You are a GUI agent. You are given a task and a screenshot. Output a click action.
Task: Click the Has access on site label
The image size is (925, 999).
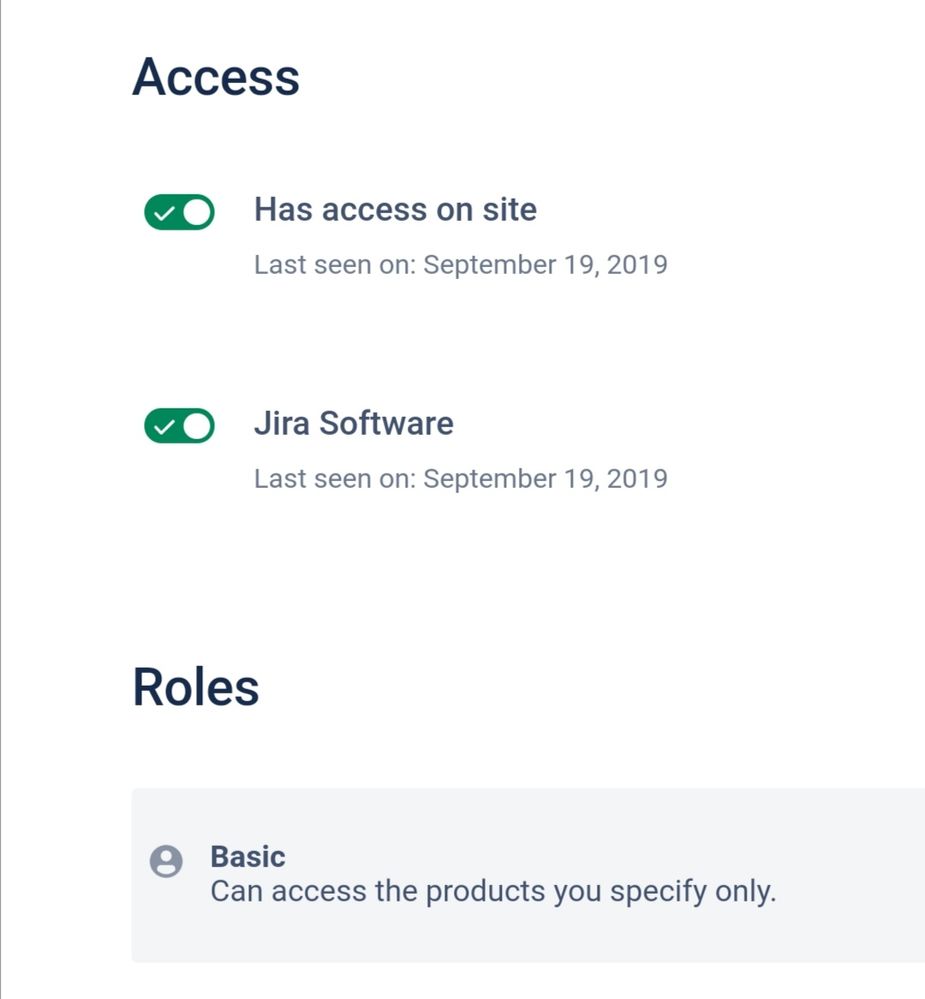pyautogui.click(x=395, y=210)
